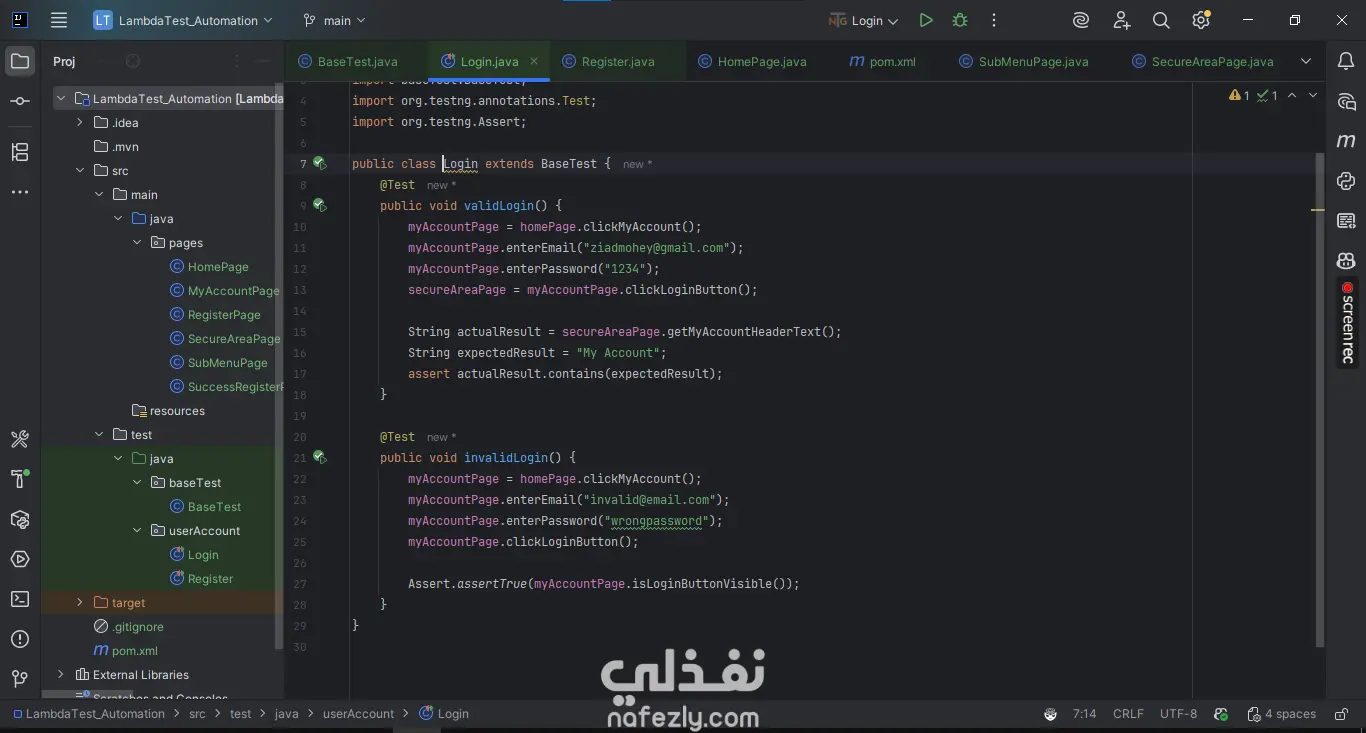
Task: Click the UTF-8 encoding in status bar
Action: pyautogui.click(x=1178, y=714)
